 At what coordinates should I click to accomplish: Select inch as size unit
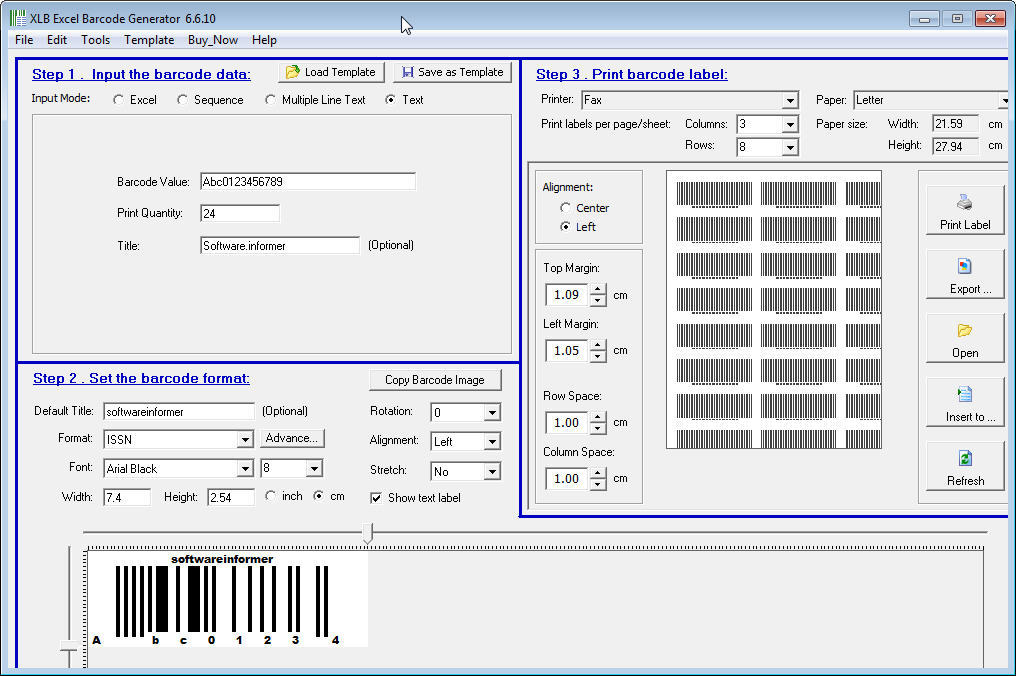click(270, 496)
